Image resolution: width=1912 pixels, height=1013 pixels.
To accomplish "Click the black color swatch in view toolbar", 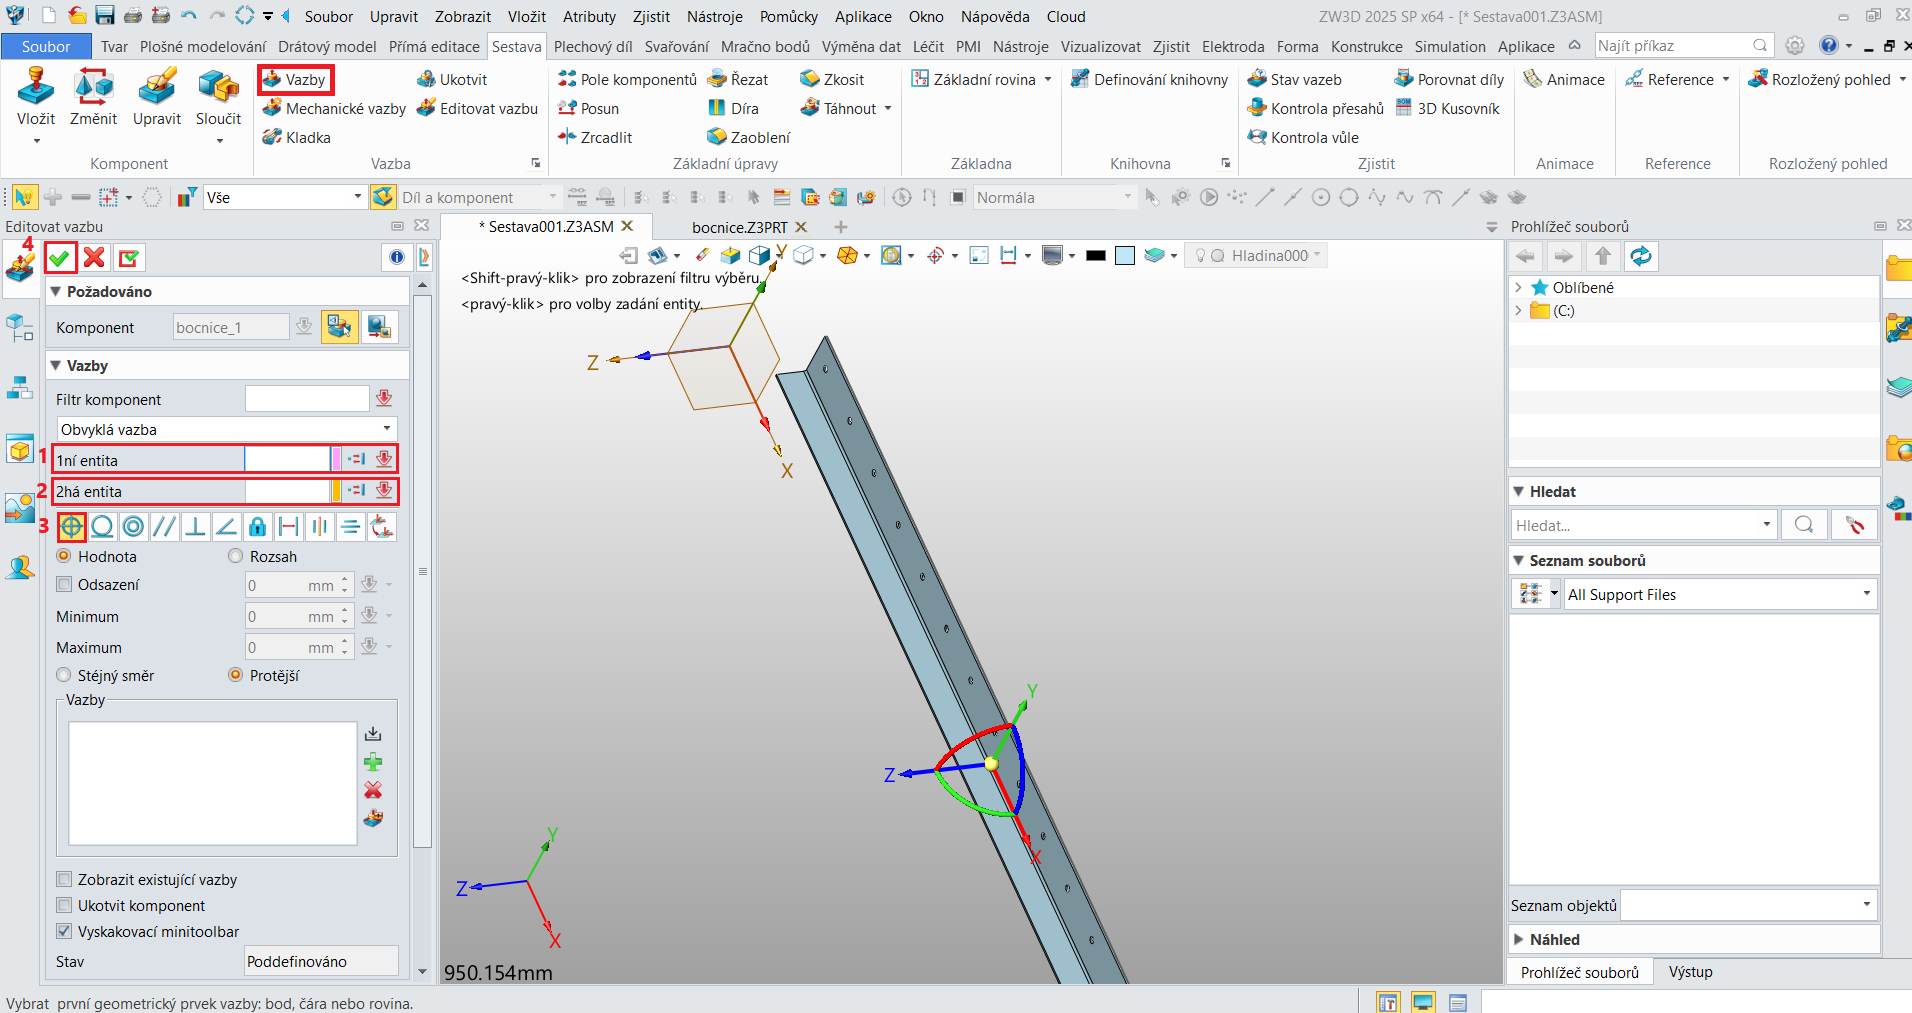I will [1096, 256].
